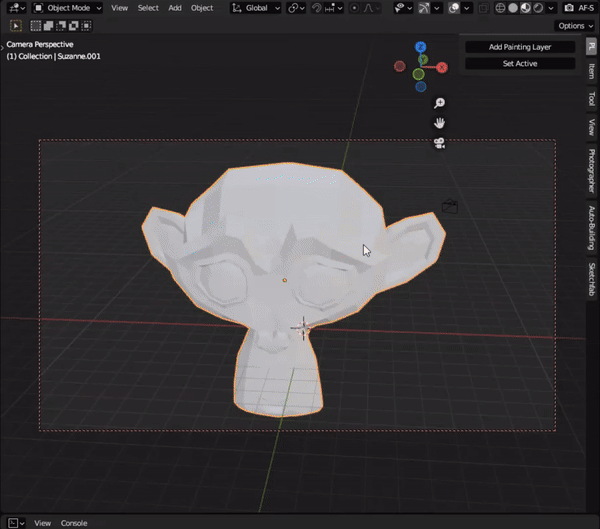
Task: Open the Object Mode dropdown
Action: 68,8
